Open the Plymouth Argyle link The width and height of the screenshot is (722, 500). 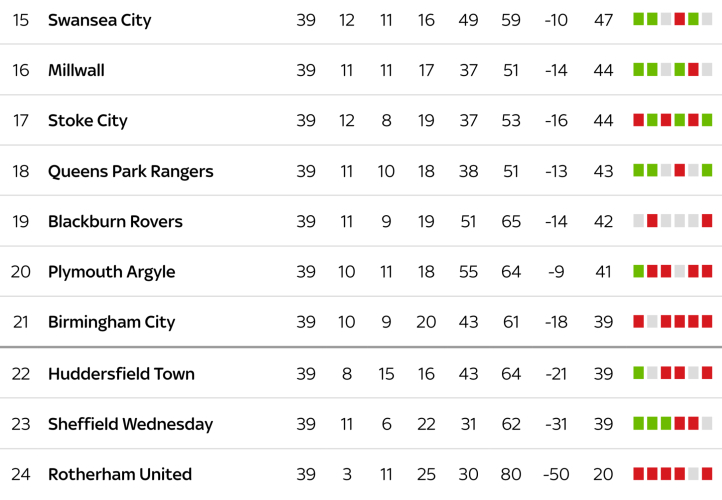(111, 272)
